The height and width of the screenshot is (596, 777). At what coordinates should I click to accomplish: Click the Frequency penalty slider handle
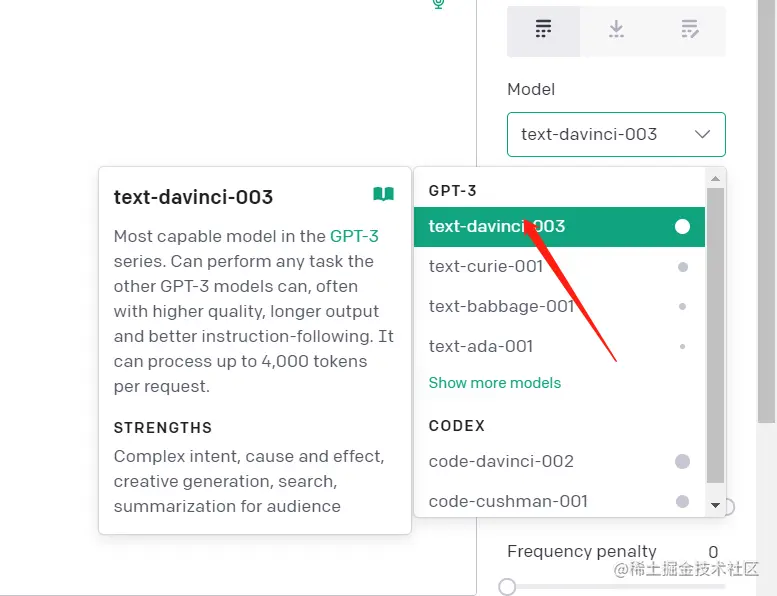pos(507,587)
